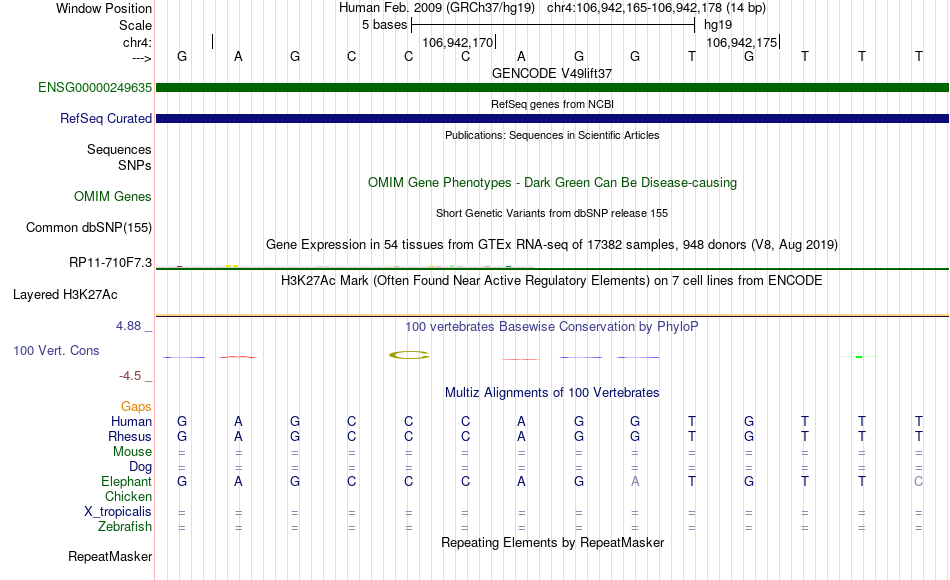
Task: Open the Layered H3K27Ac track label
Action: click(x=65, y=295)
